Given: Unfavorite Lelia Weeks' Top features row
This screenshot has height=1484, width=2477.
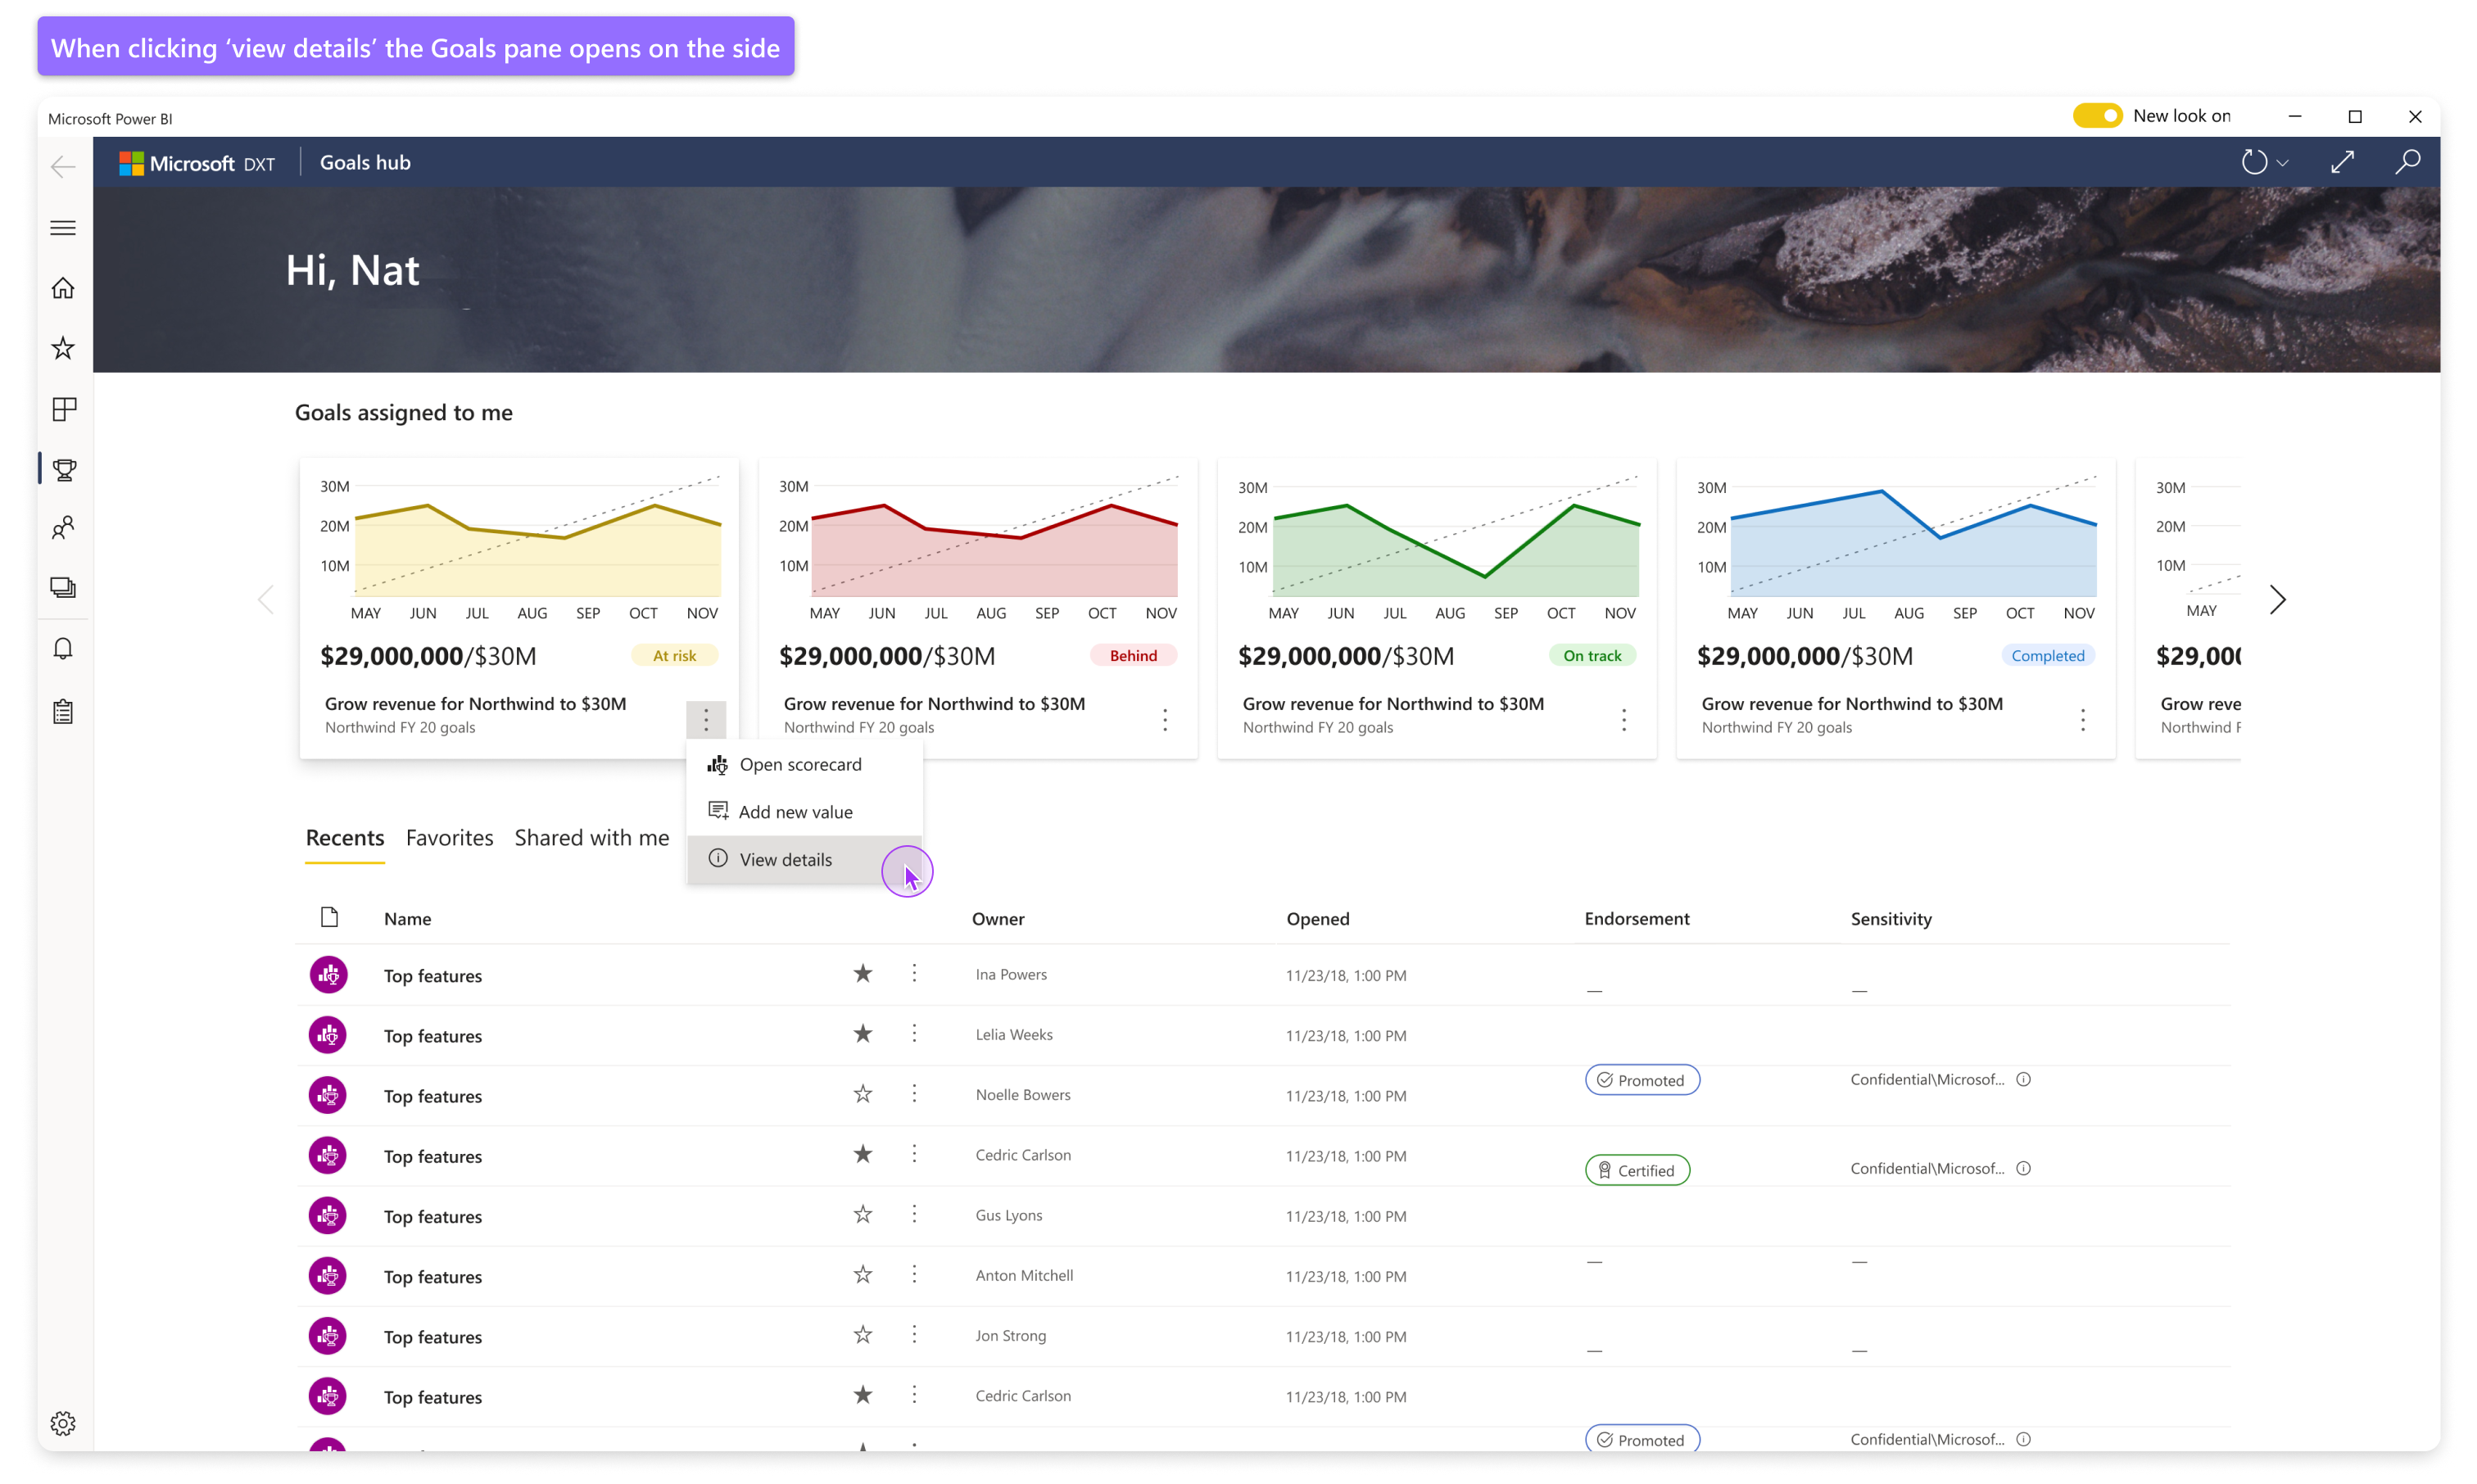Looking at the screenshot, I should click(x=863, y=1034).
